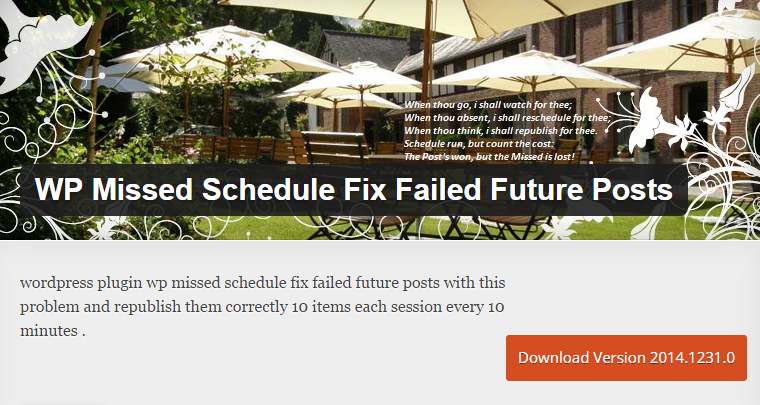Select the "When thou absent" poem line
Image resolution: width=760 pixels, height=405 pixels.
click(507, 118)
